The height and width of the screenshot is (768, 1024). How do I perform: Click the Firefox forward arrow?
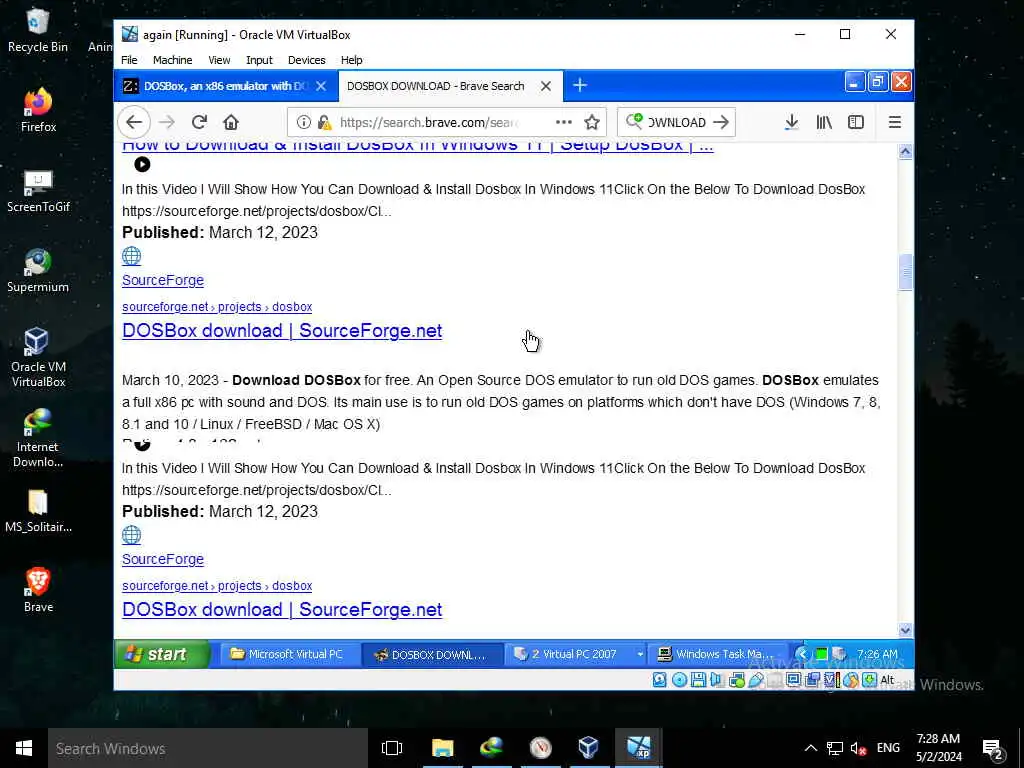pyautogui.click(x=167, y=122)
